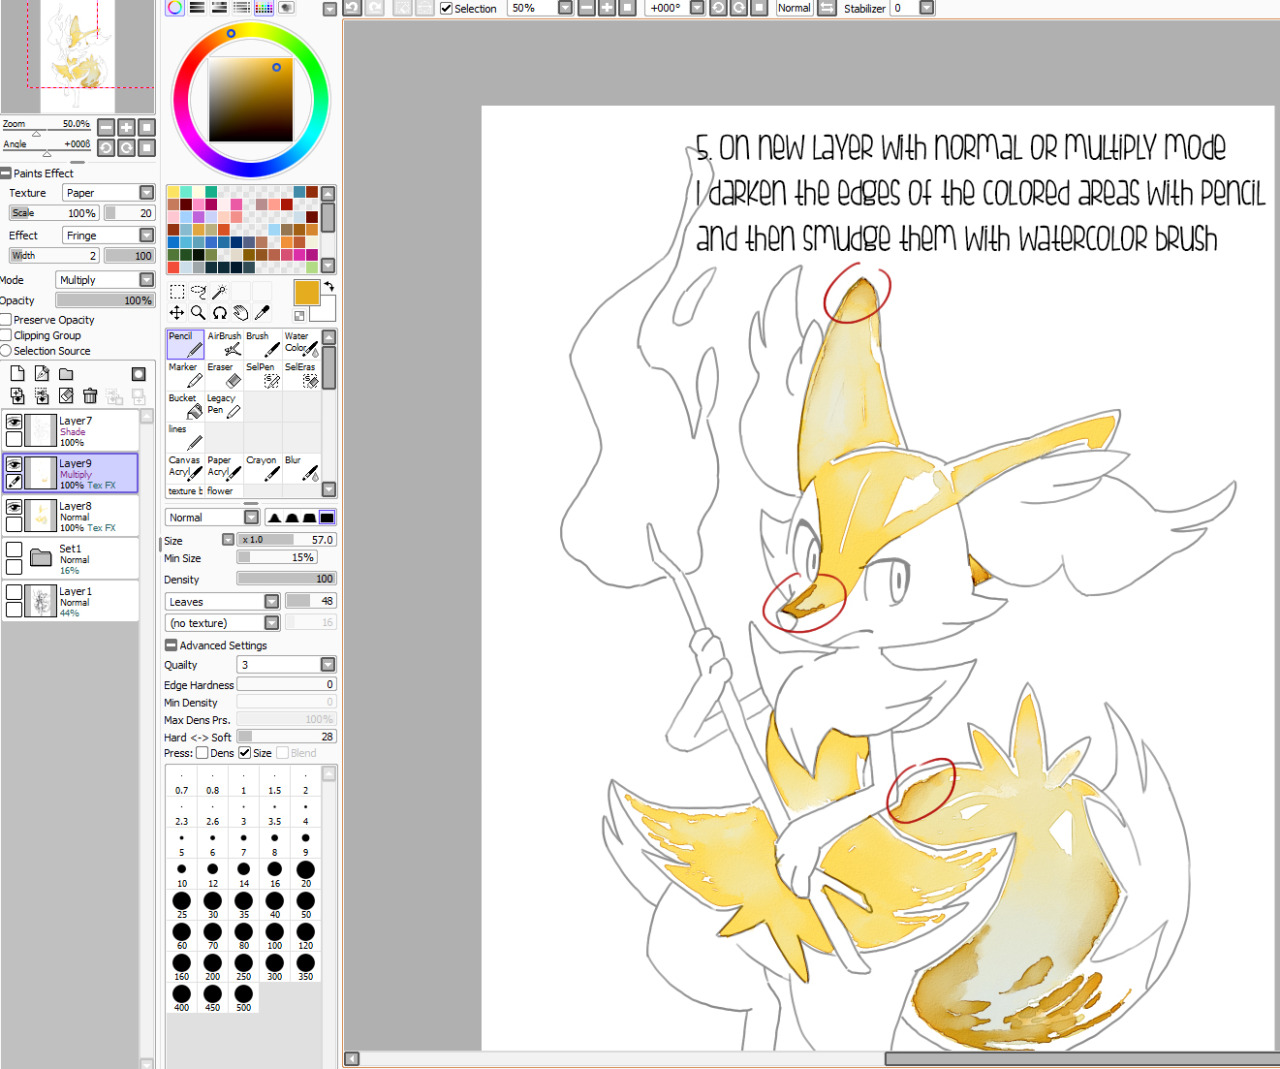Show Layer1 by its visibility box
1280x1069 pixels.
14,592
